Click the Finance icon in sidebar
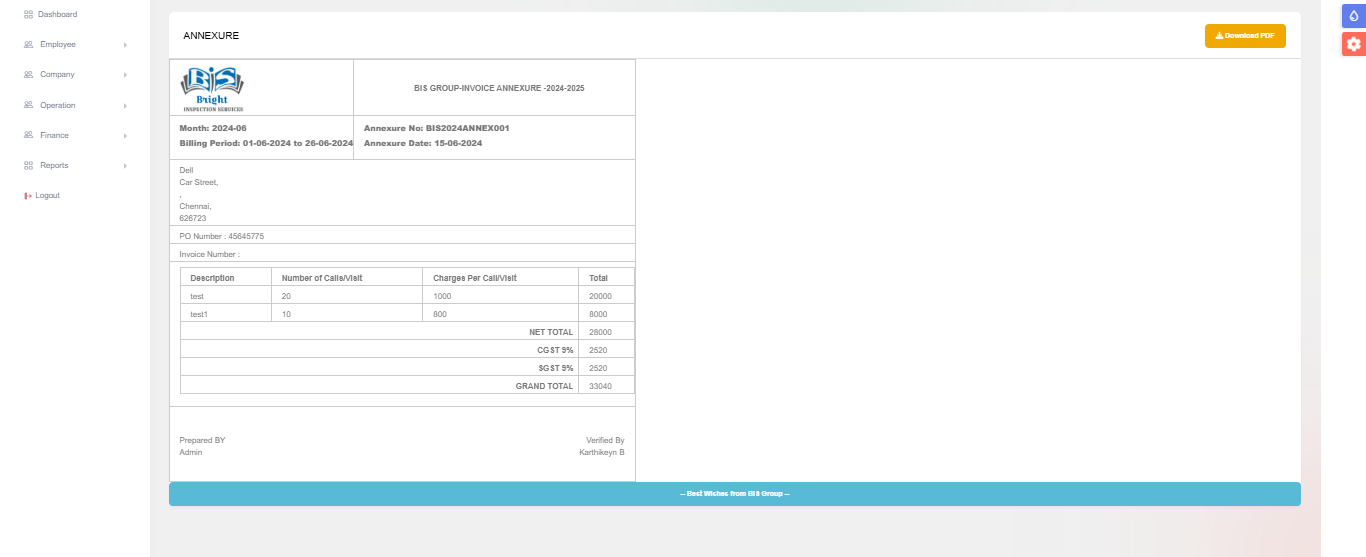The height and width of the screenshot is (557, 1366). point(28,135)
